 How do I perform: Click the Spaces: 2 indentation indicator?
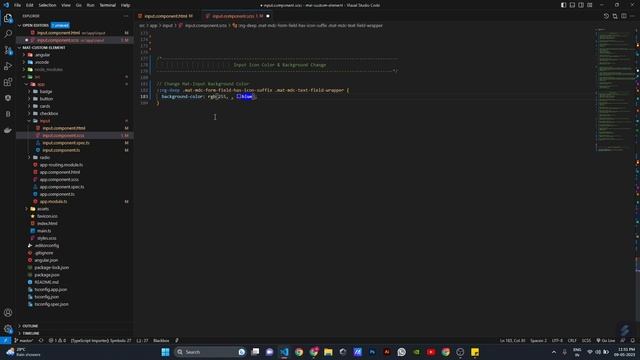538,340
